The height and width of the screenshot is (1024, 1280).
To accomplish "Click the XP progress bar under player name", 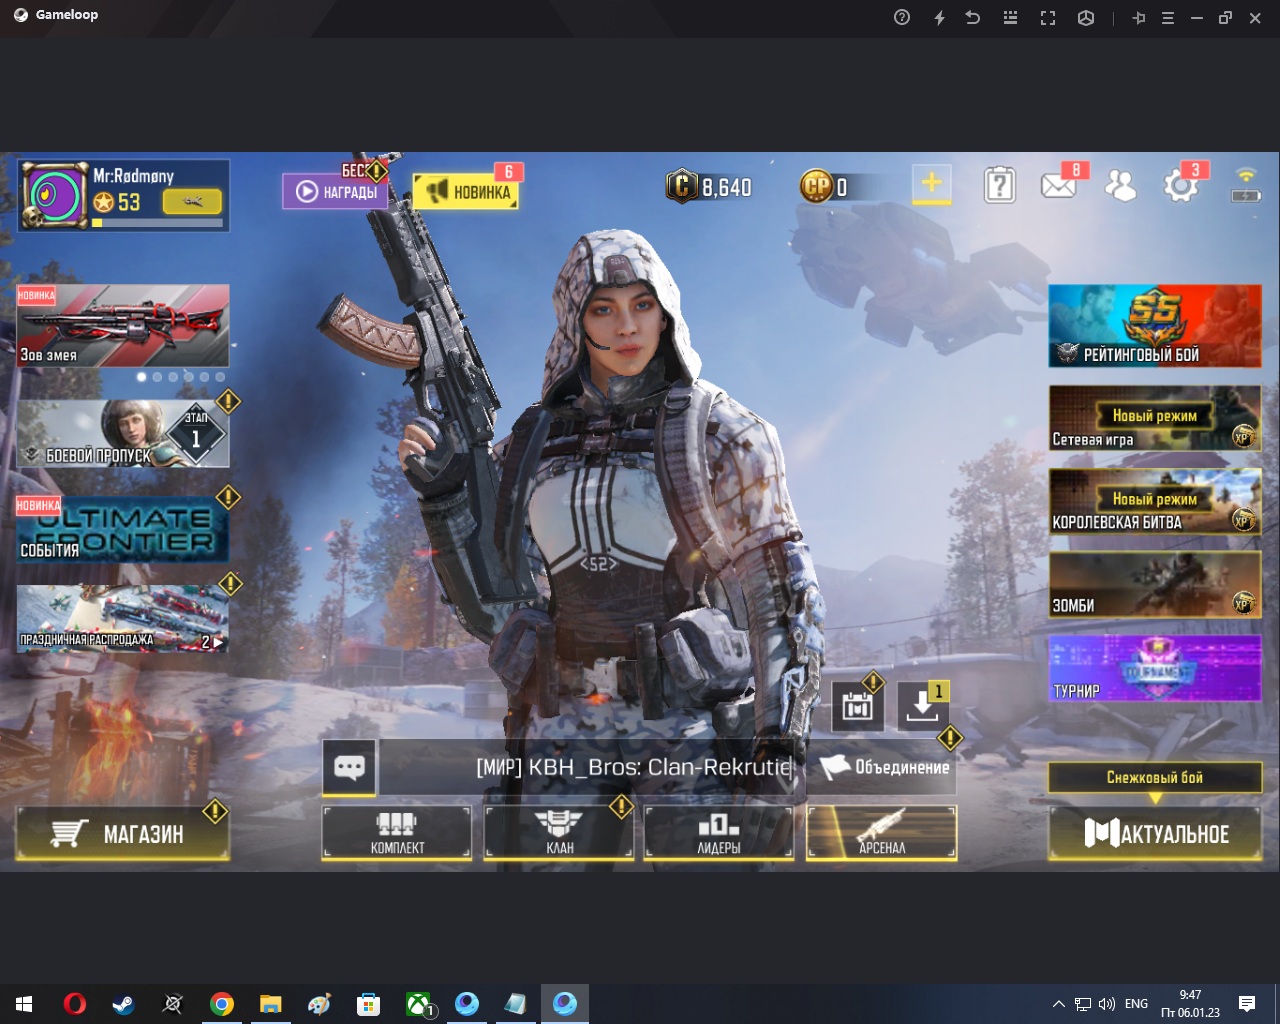I will click(157, 223).
